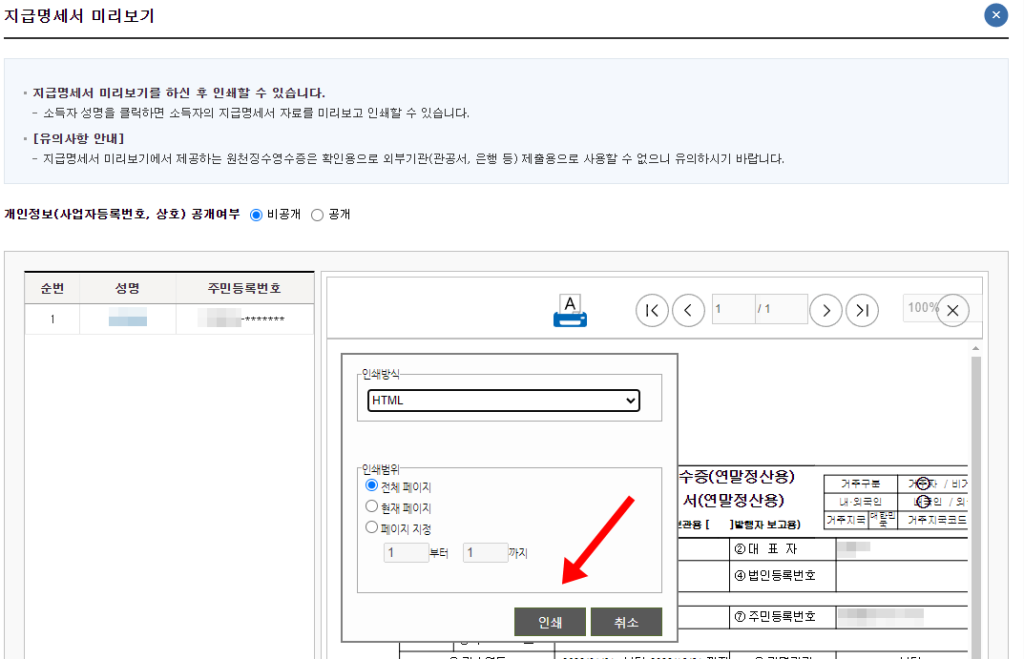This screenshot has width=1024, height=659.
Task: Go to the next preview page
Action: click(825, 310)
